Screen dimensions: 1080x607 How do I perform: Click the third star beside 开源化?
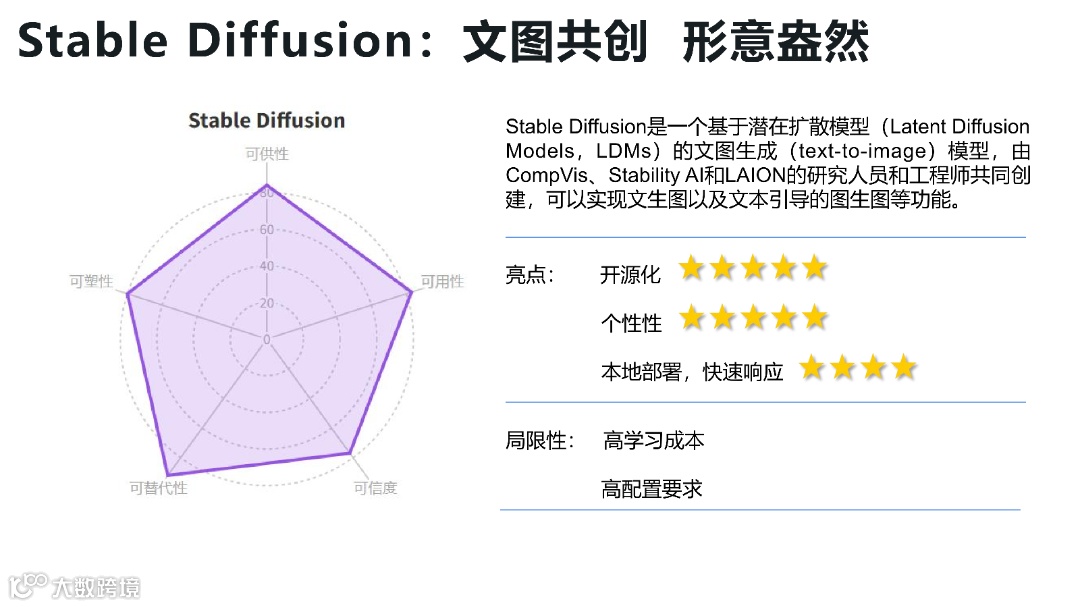click(x=754, y=267)
